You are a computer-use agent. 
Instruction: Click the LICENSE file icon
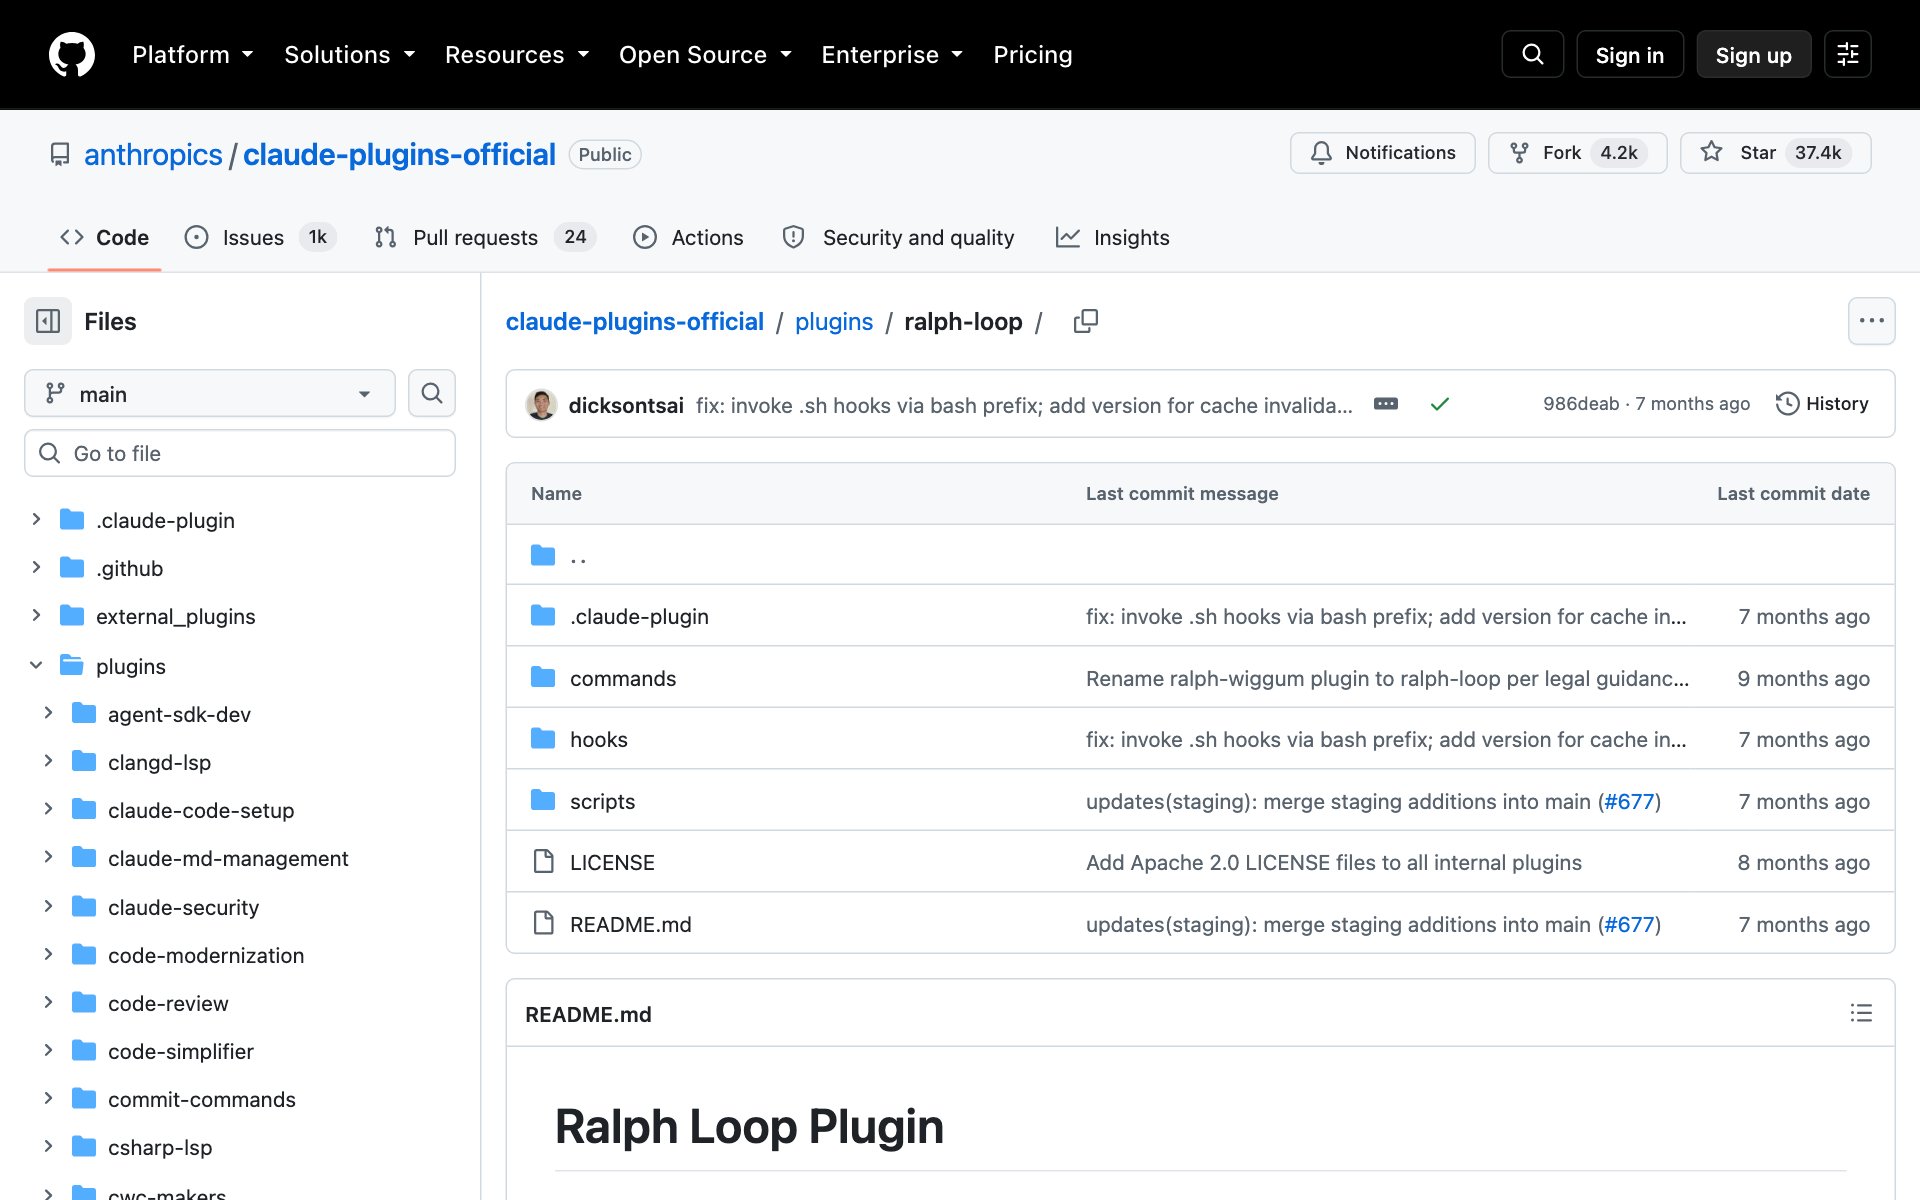click(x=543, y=861)
